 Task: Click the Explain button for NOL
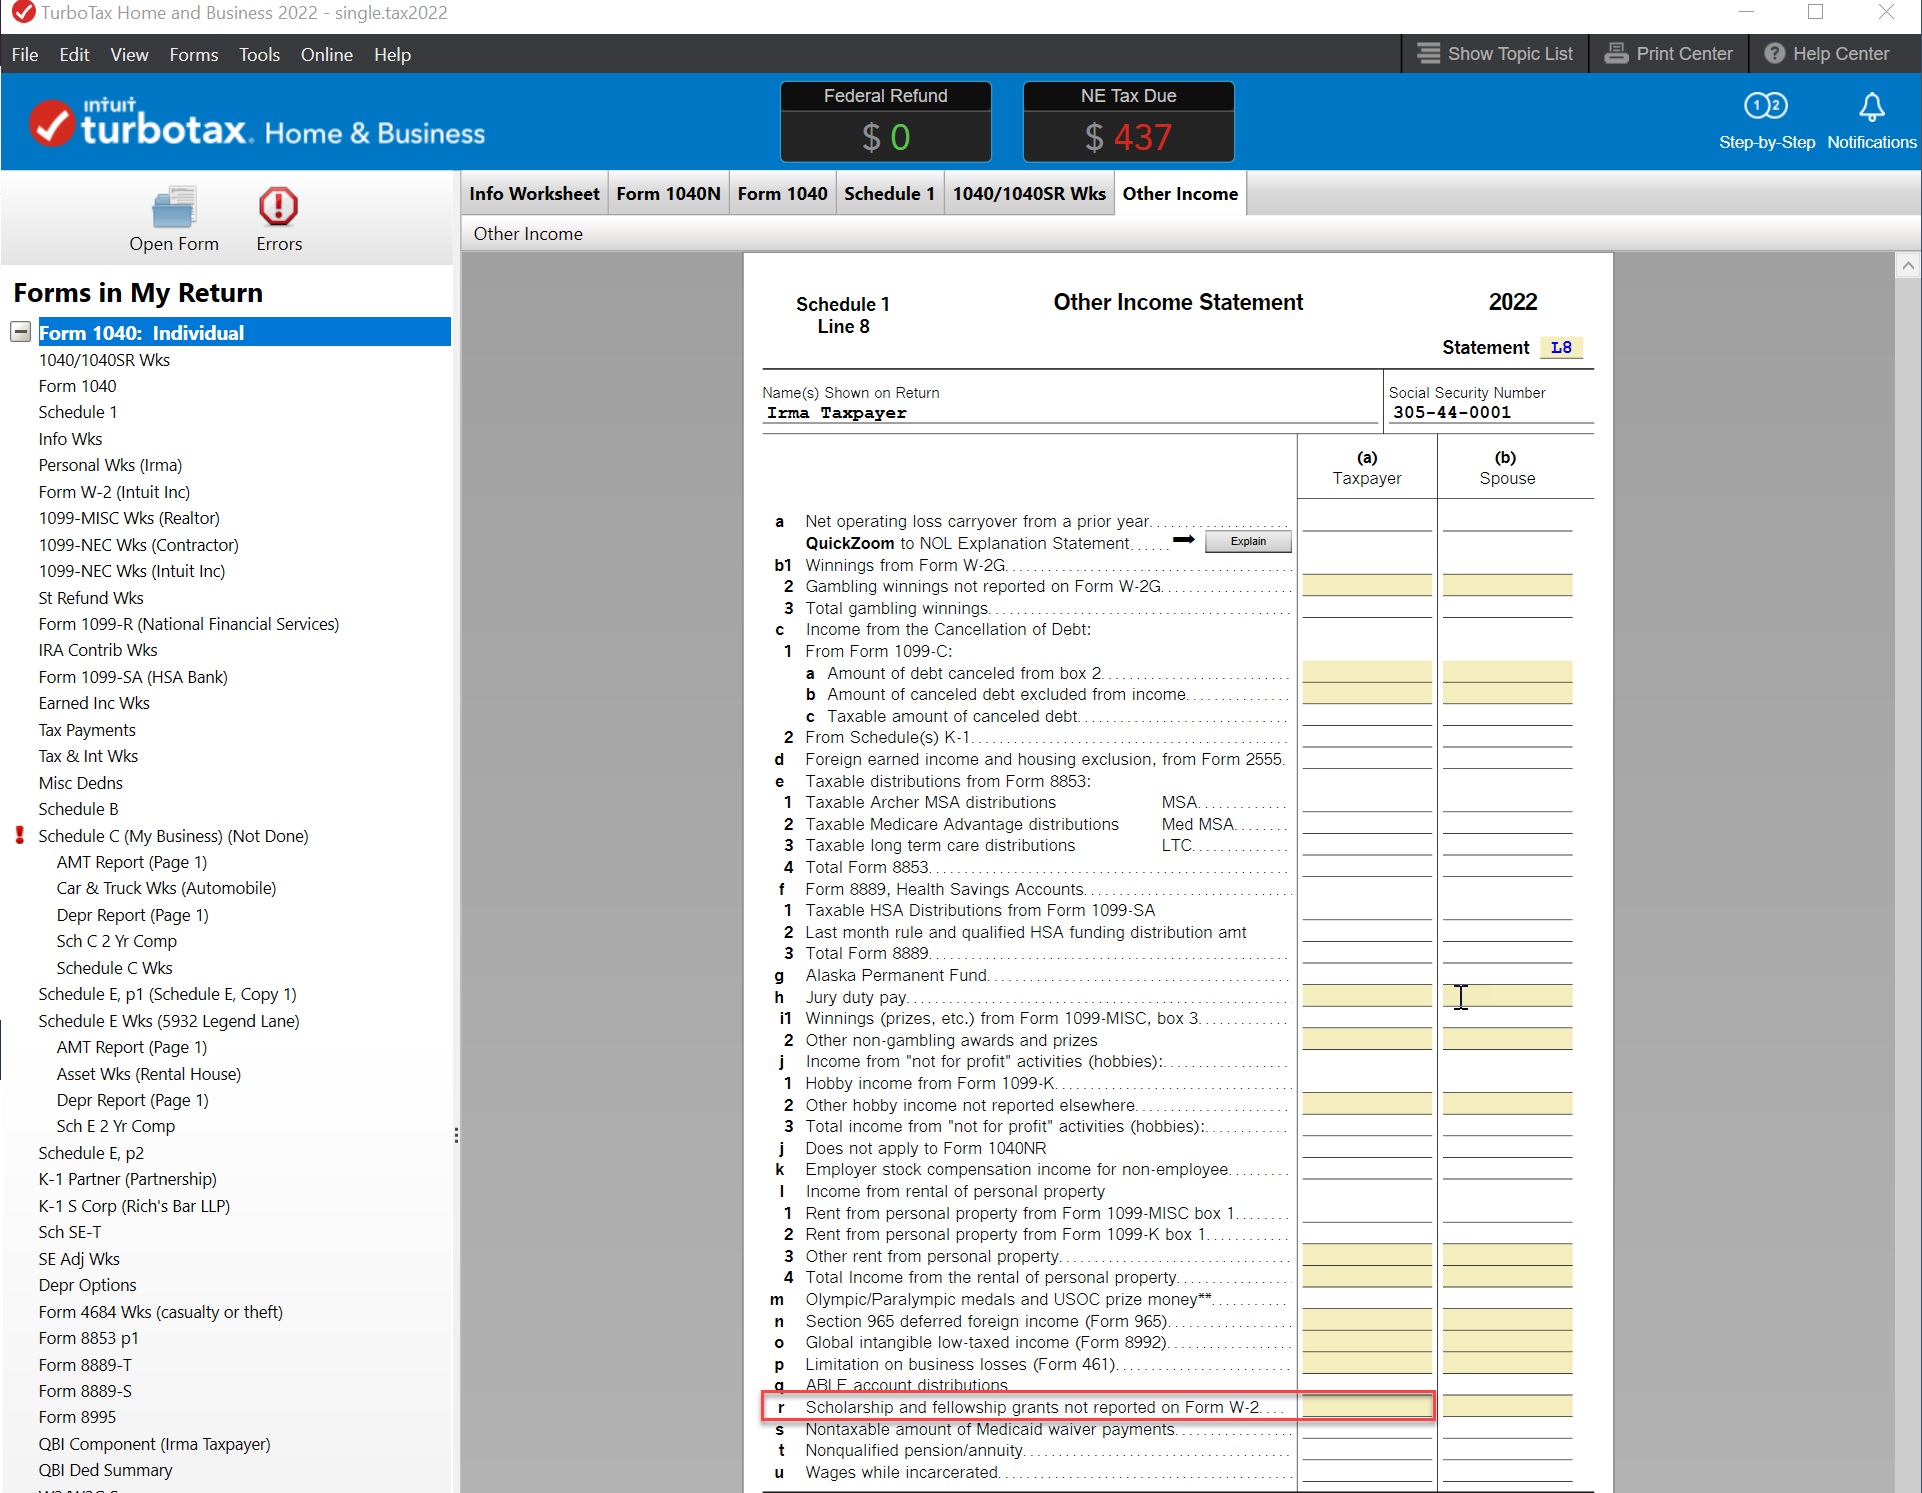click(x=1247, y=542)
